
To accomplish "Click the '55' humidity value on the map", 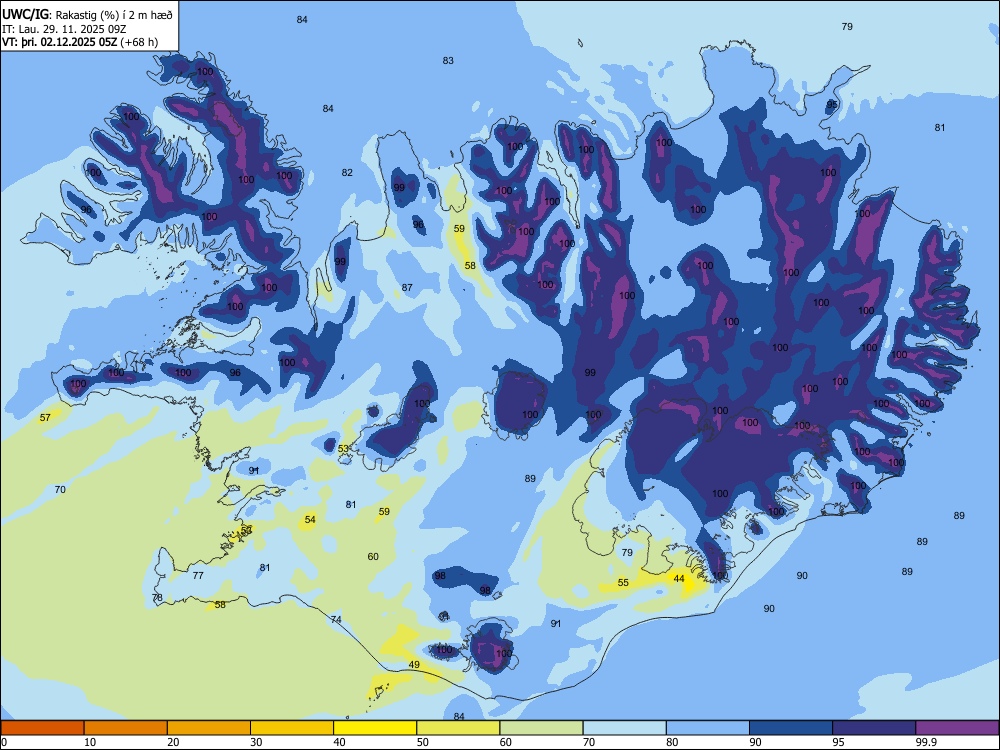I will tap(623, 582).
